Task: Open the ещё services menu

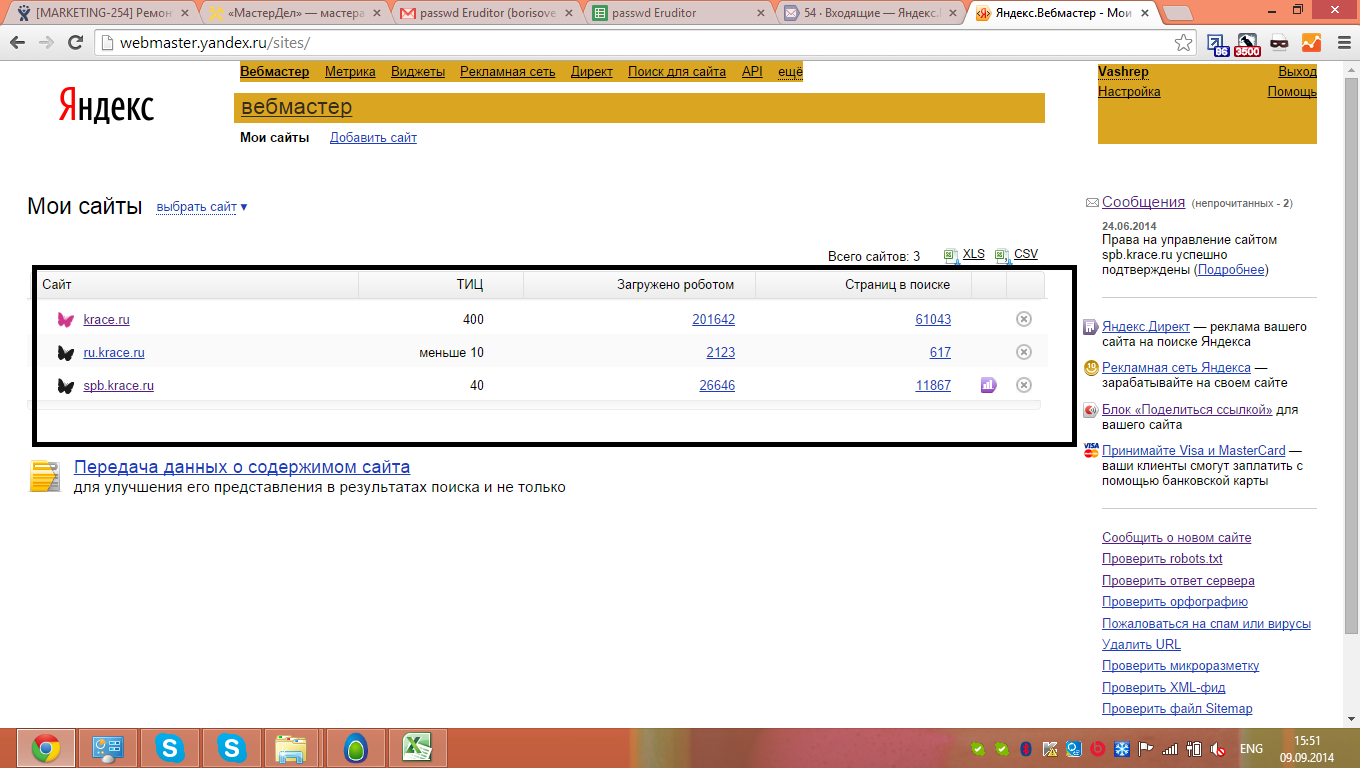Action: coord(790,72)
